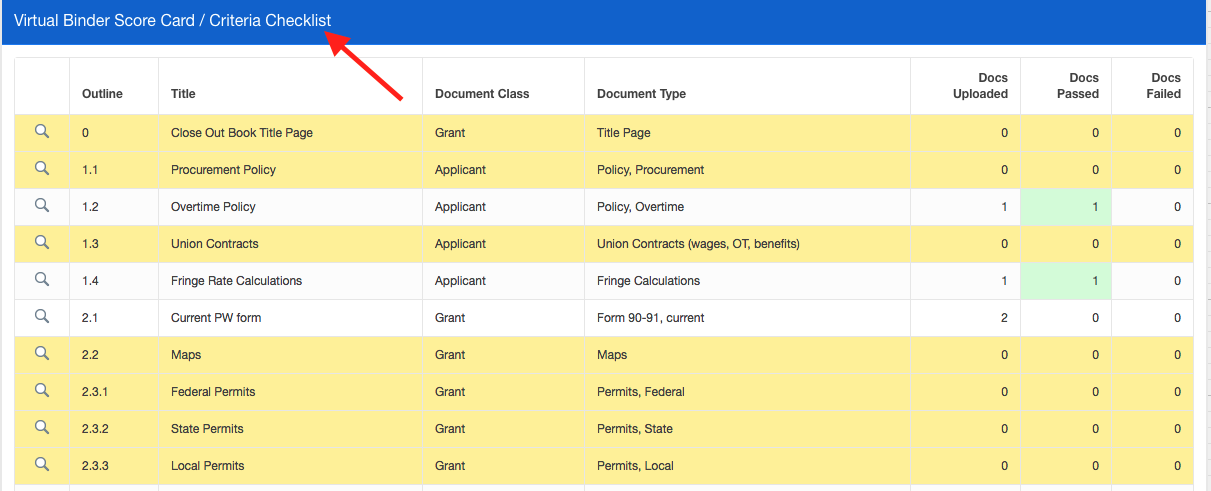Open magnifier icon for Federal Permits row

pos(42,390)
